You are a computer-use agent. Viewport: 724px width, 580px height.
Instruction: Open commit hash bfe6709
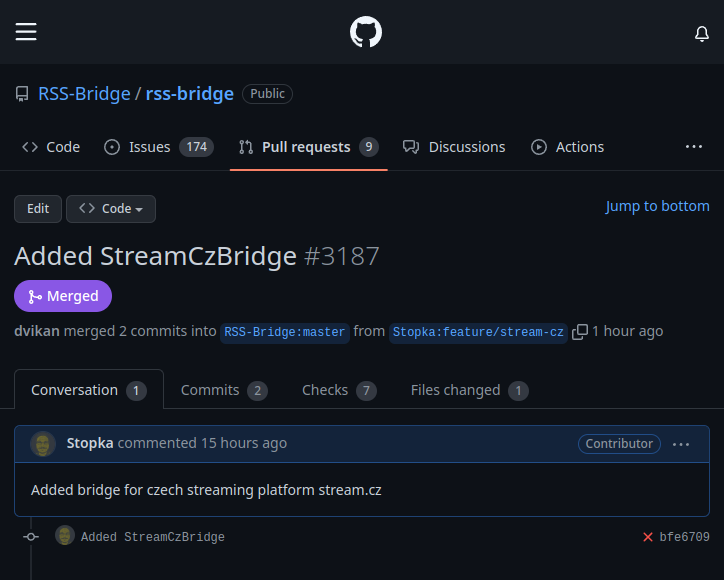[684, 537]
